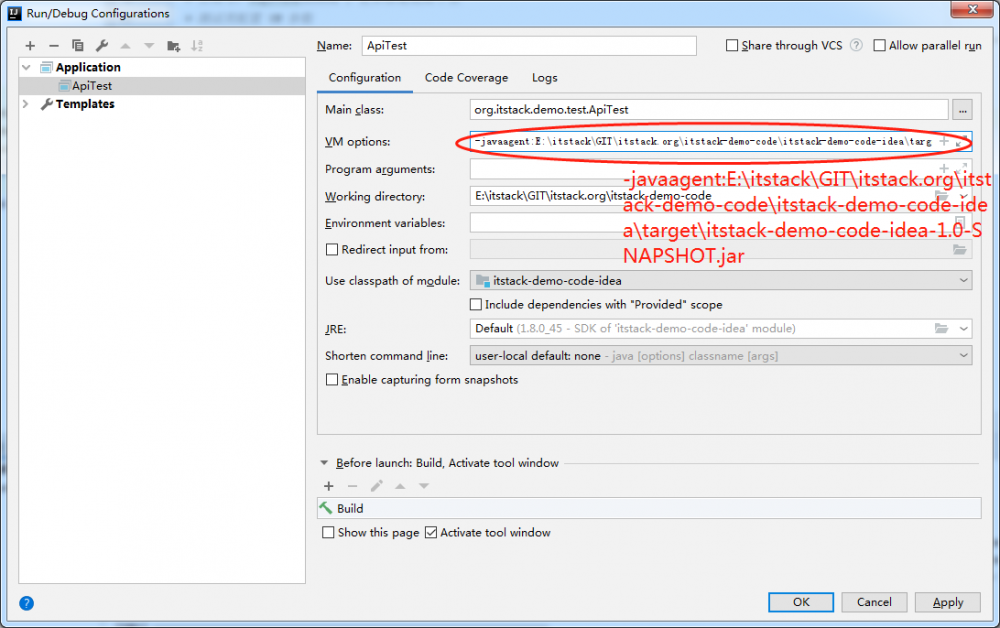Open edit templates wrench icon

pos(101,45)
